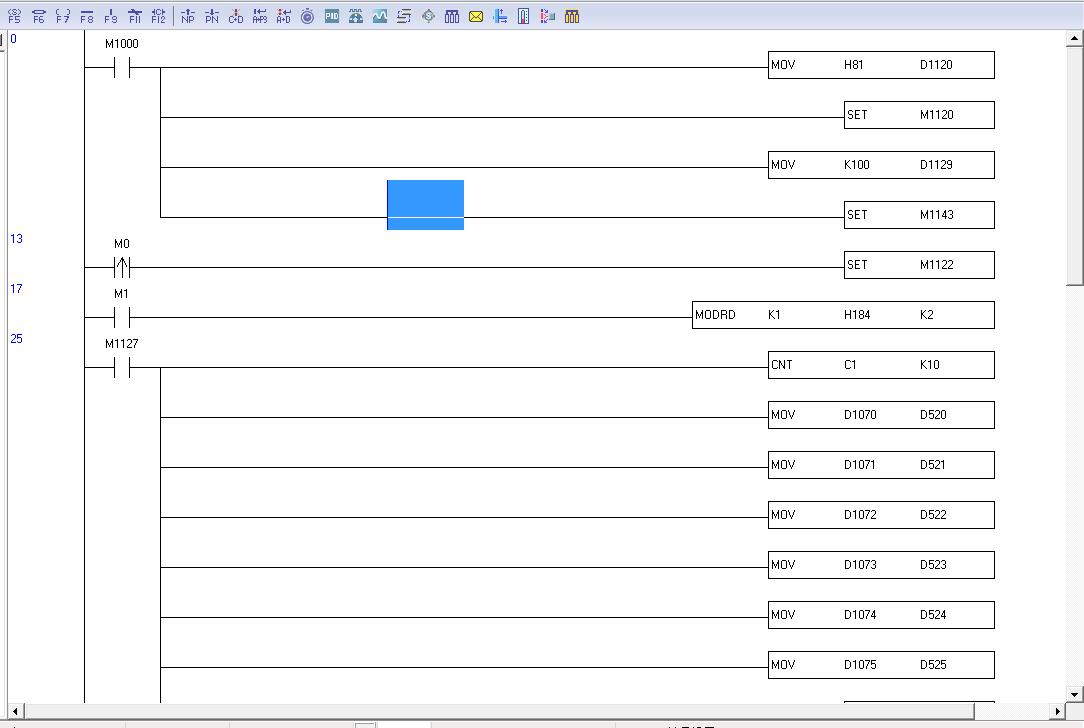
Task: Click the vertical scrollbar down arrow
Action: [x=1075, y=693]
